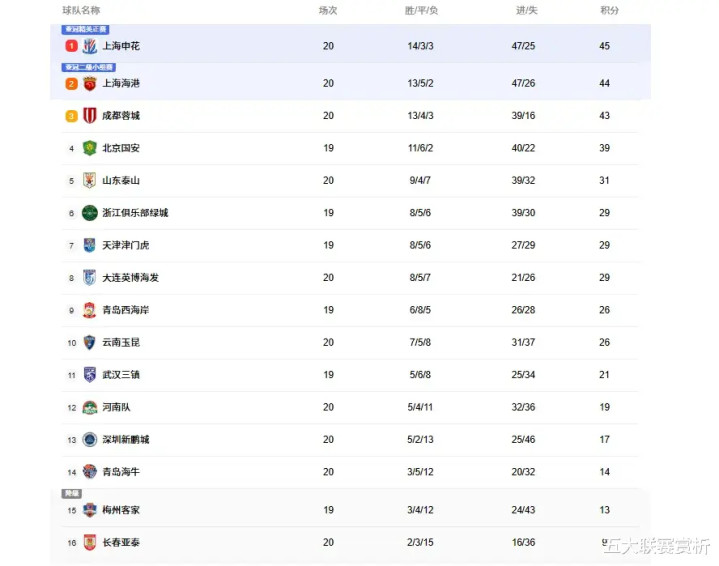Click the blue AFC Champions tag above rank 1
Screen dimensions: 719x566
point(85,29)
